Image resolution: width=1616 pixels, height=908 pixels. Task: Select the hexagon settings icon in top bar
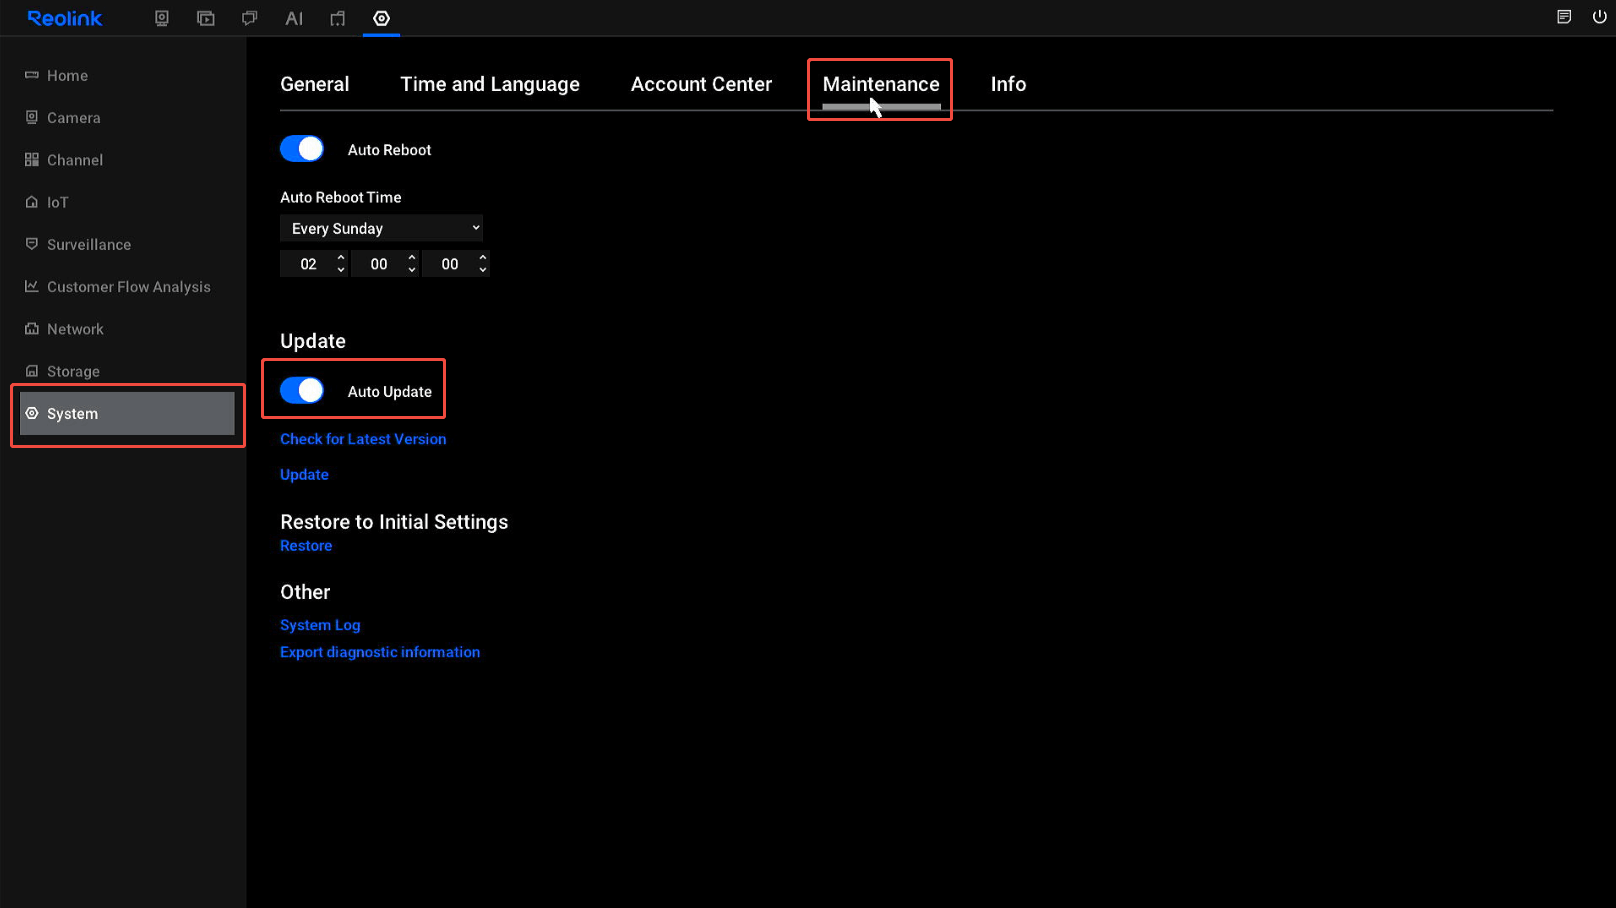coord(382,18)
